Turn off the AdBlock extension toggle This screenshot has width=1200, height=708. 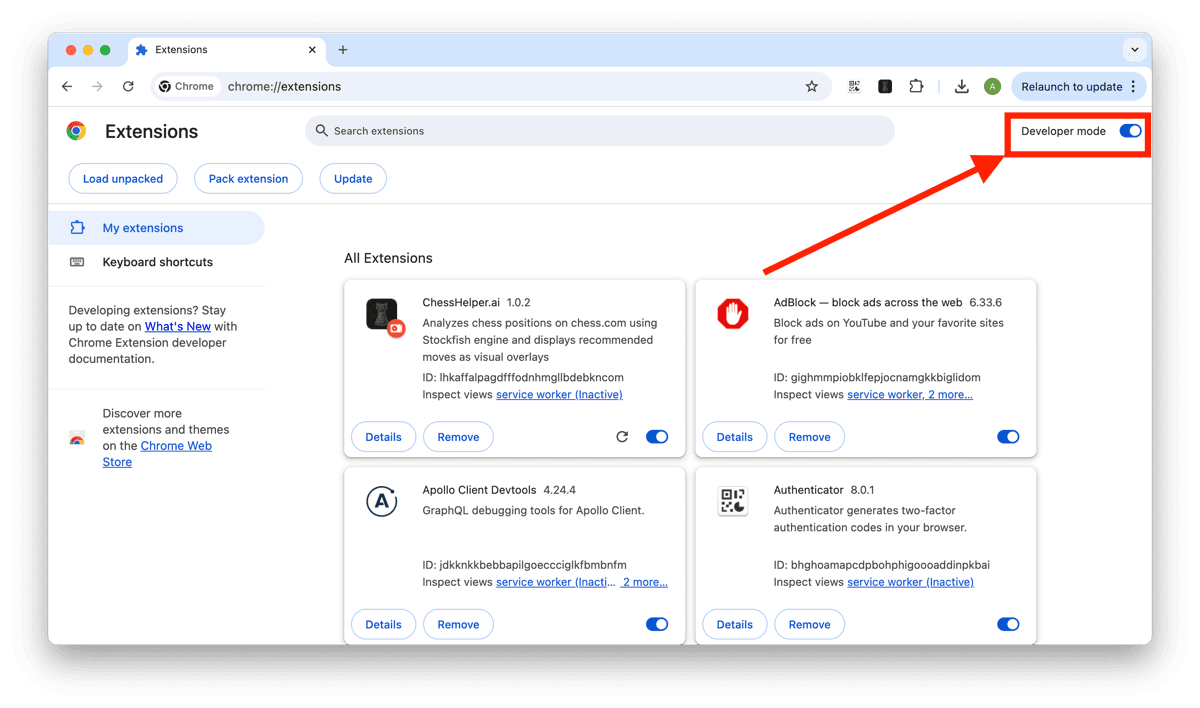click(1007, 436)
